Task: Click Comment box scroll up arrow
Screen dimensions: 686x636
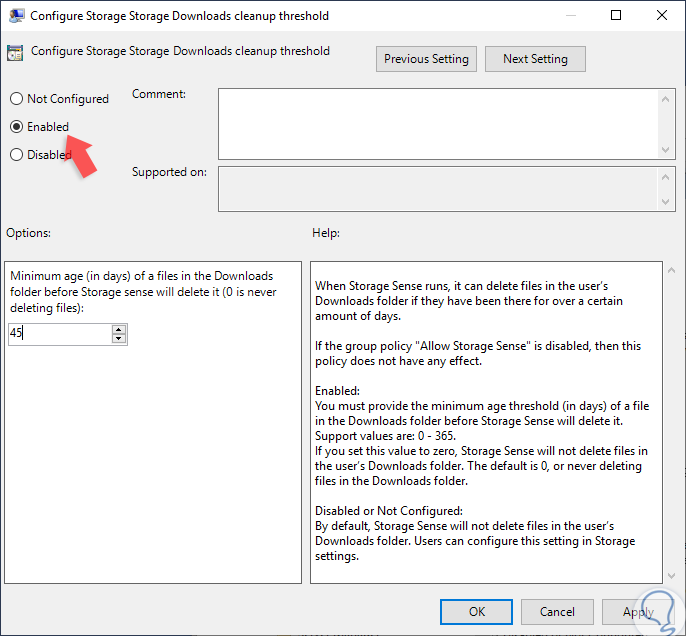Action: click(x=665, y=99)
